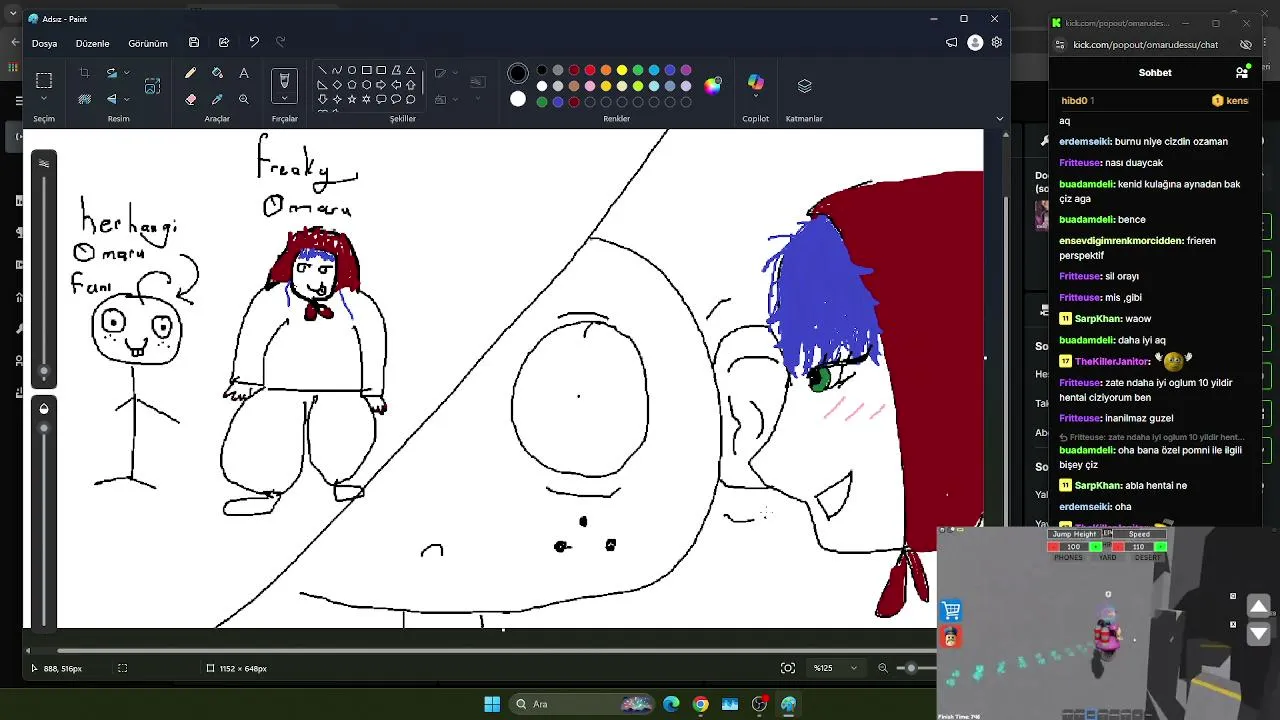Image resolution: width=1280 pixels, height=720 pixels.
Task: Open chat settings icon in Kick chat
Action: 1242,72
